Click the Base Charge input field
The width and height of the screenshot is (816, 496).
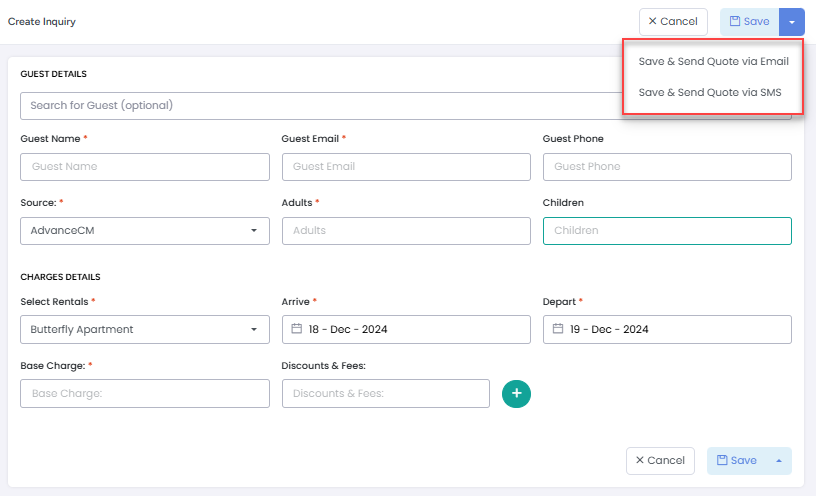point(145,394)
